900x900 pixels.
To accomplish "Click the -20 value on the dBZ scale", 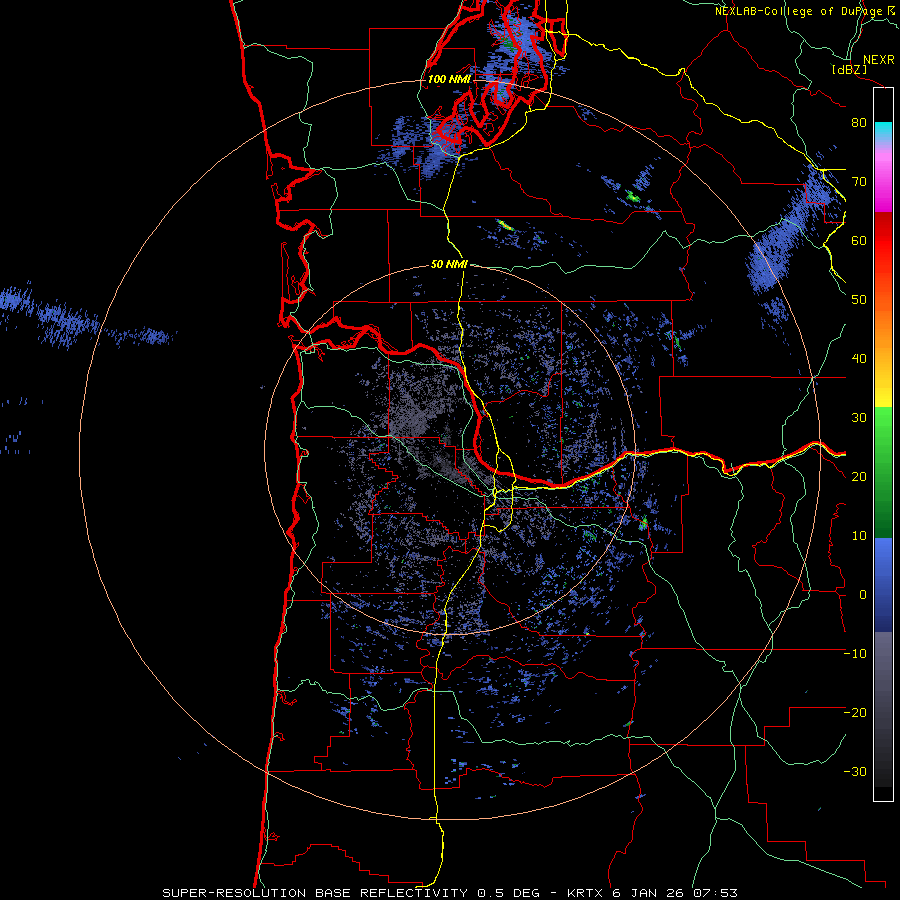I will click(855, 713).
